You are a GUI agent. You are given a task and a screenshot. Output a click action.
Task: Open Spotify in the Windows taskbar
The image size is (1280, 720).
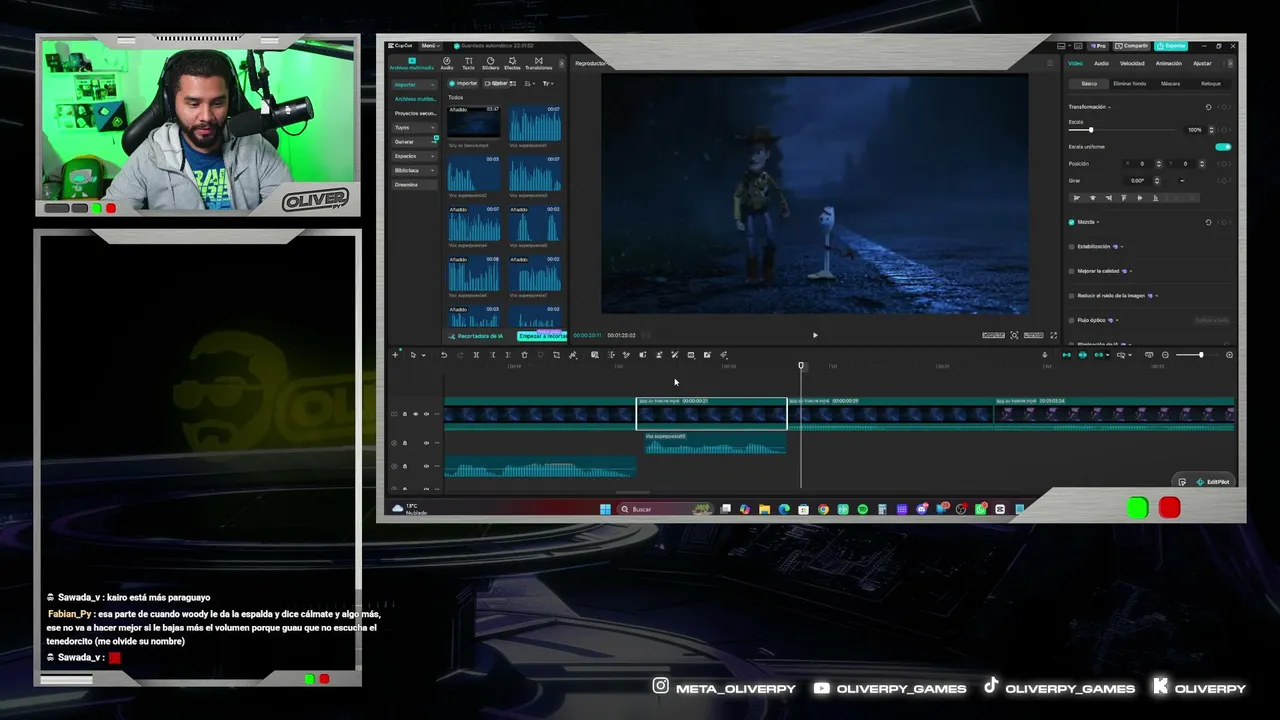point(862,509)
